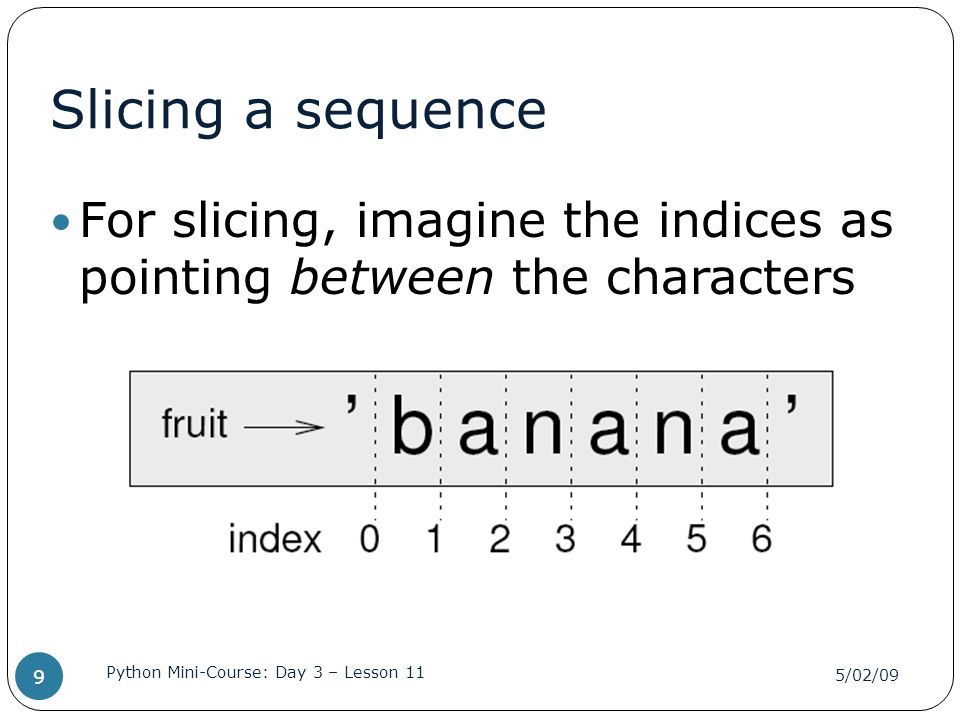Click index number 2 in diagram
This screenshot has height=720, width=960.
[500, 539]
